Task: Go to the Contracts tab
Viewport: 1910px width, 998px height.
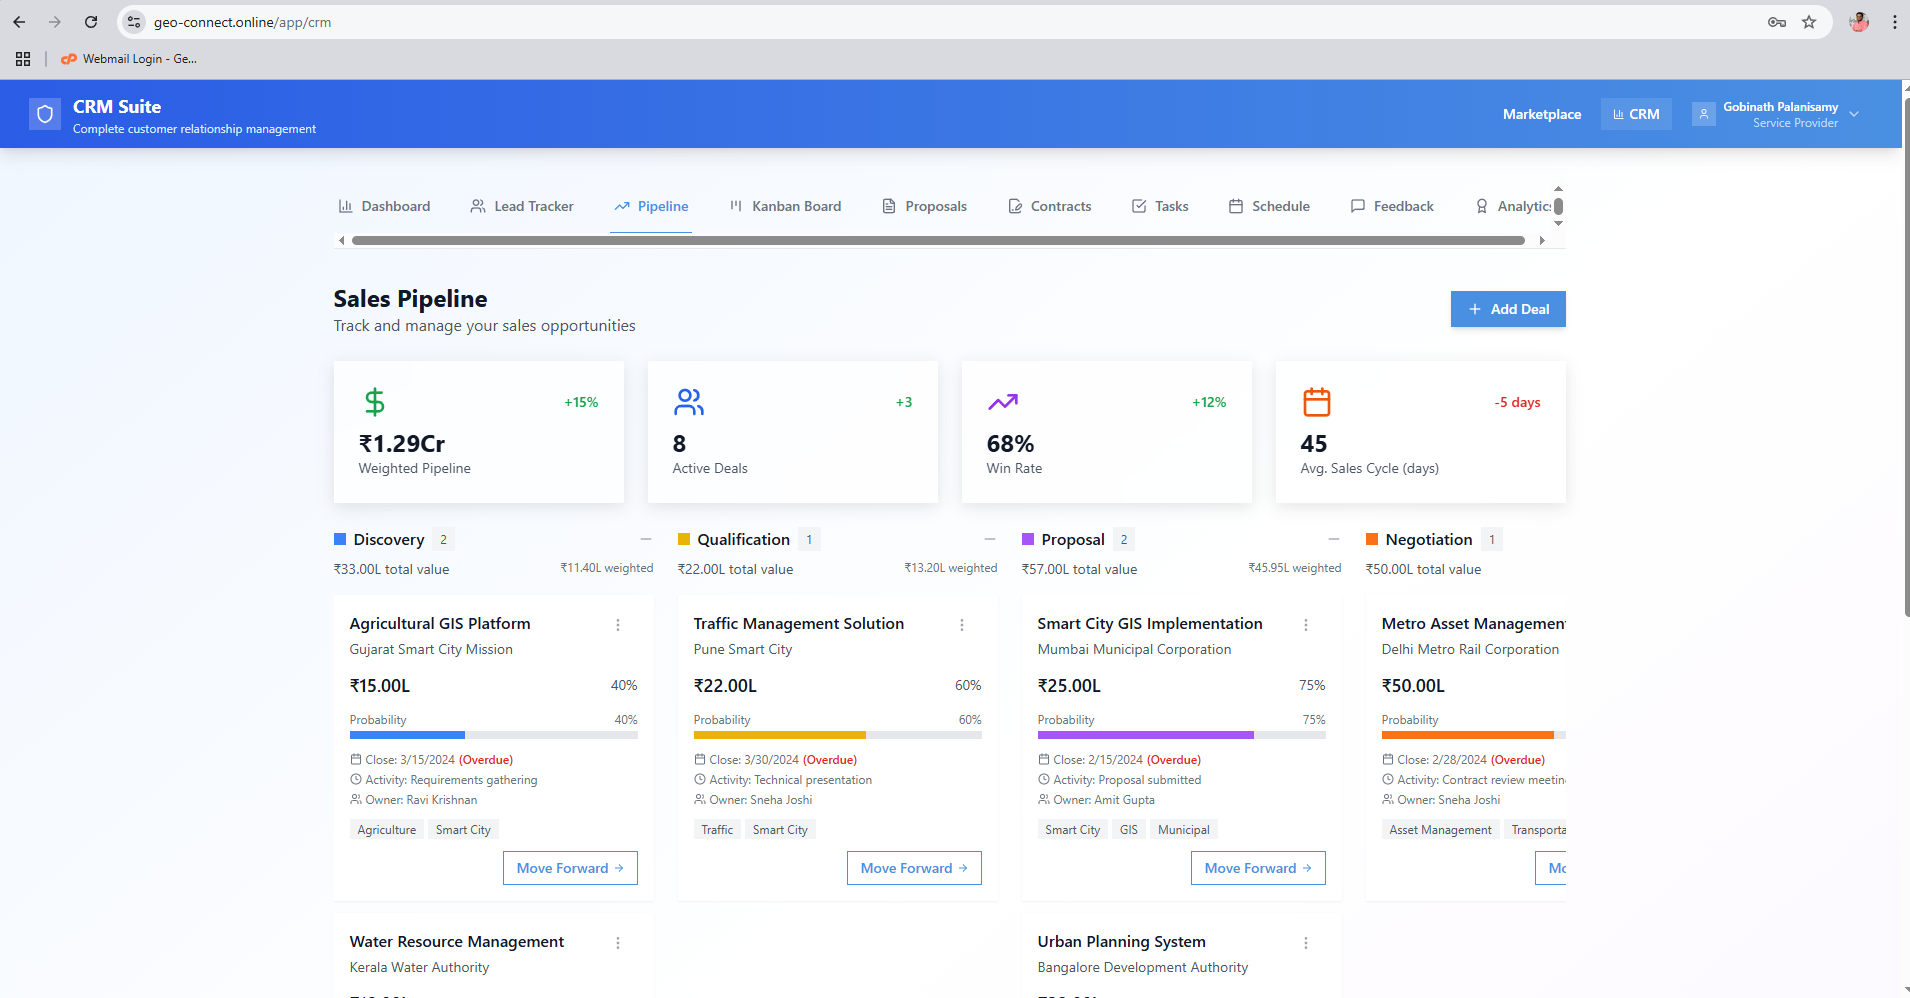Action: point(1050,206)
